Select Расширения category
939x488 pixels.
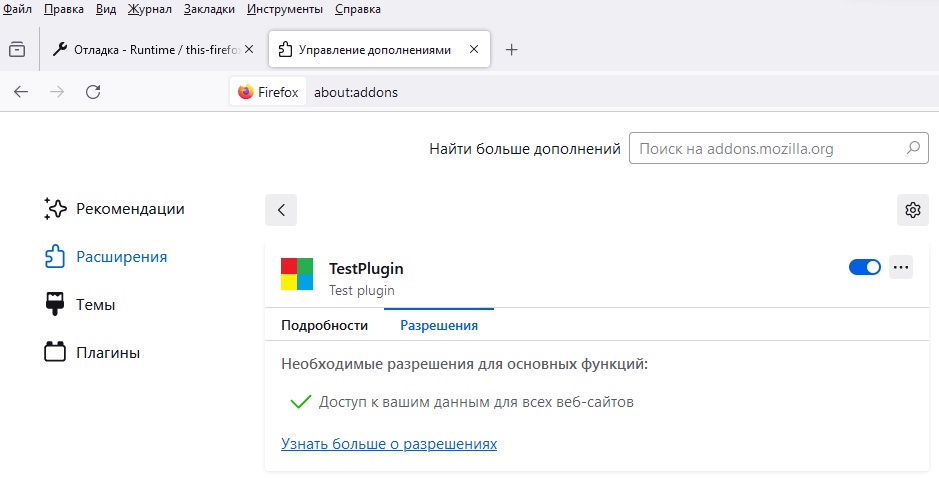click(x=106, y=256)
